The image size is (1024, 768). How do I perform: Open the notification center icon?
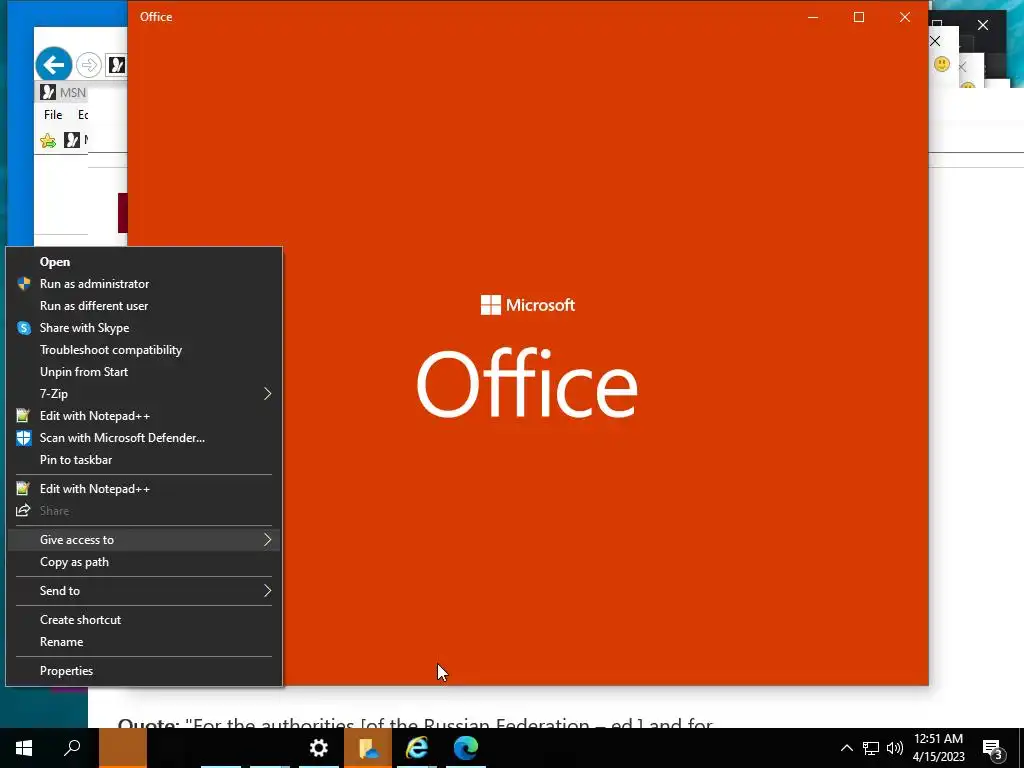pyautogui.click(x=993, y=748)
